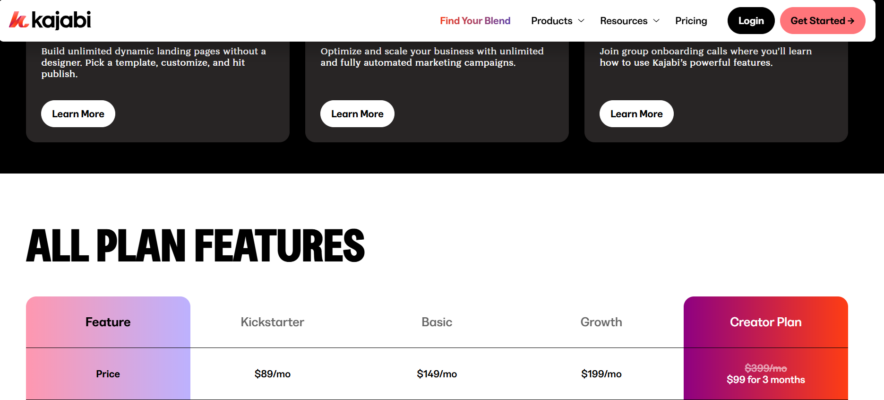Click the $199/mo Growth price cell
This screenshot has width=884, height=400.
pyautogui.click(x=601, y=374)
